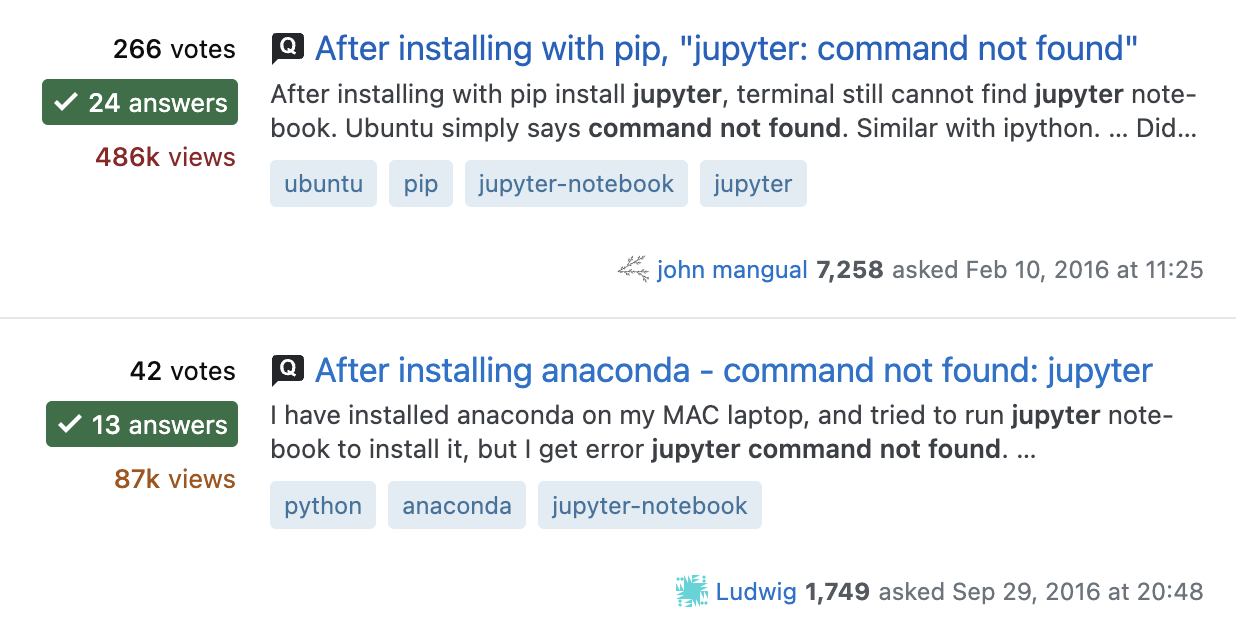Click the jupyter-notebook tag on the second question
1240x628 pixels.
649,505
